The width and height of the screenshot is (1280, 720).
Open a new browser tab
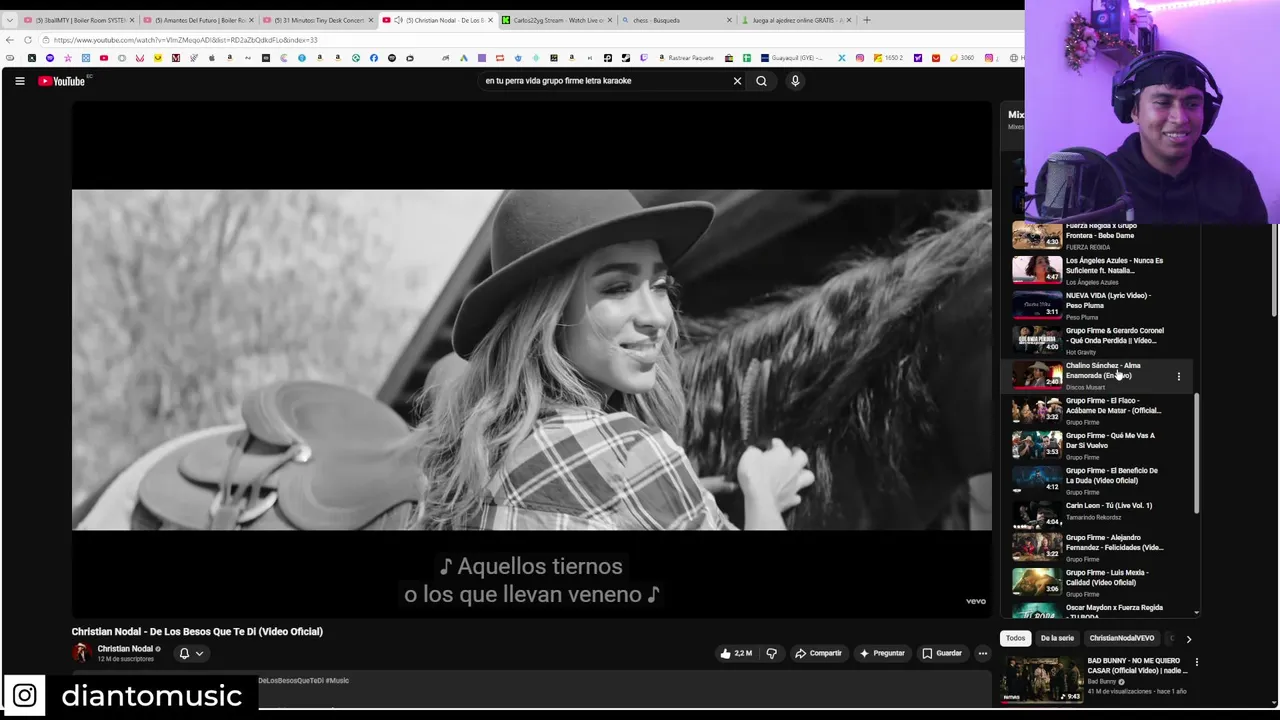[866, 20]
